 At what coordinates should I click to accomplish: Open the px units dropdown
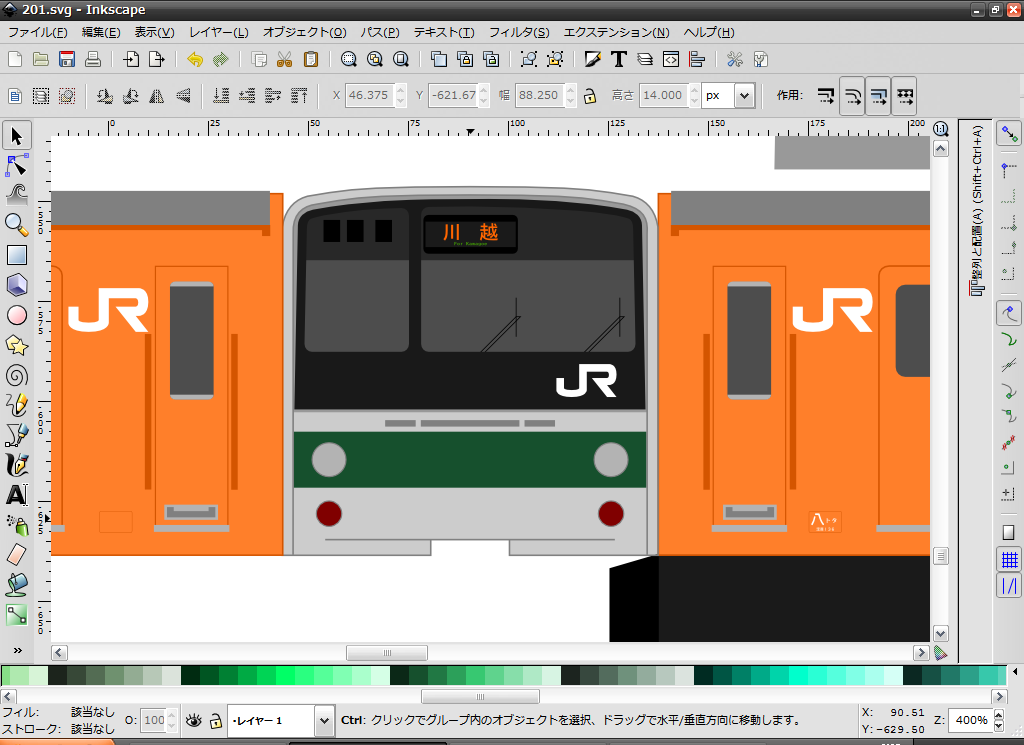[743, 96]
